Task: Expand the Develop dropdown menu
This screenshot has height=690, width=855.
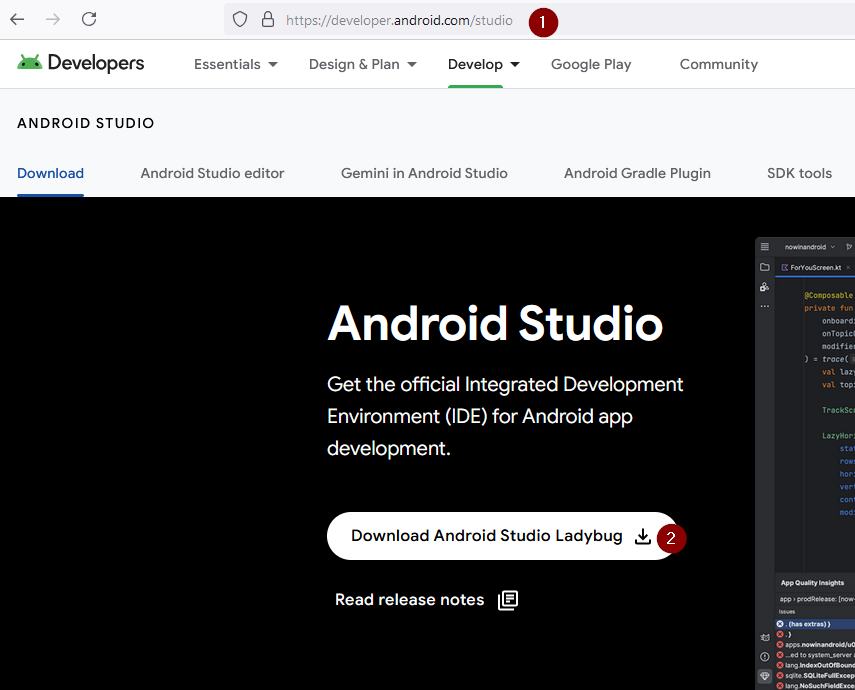Action: (484, 64)
